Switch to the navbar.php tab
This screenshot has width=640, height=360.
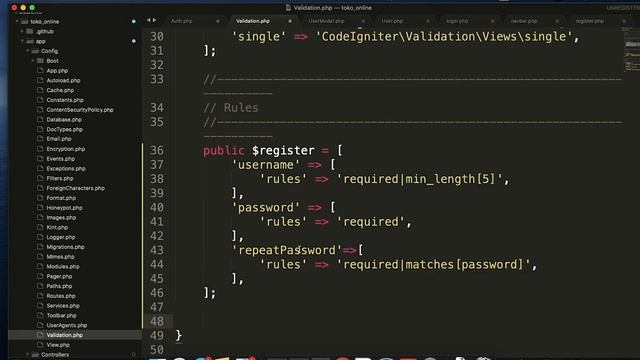(x=524, y=21)
